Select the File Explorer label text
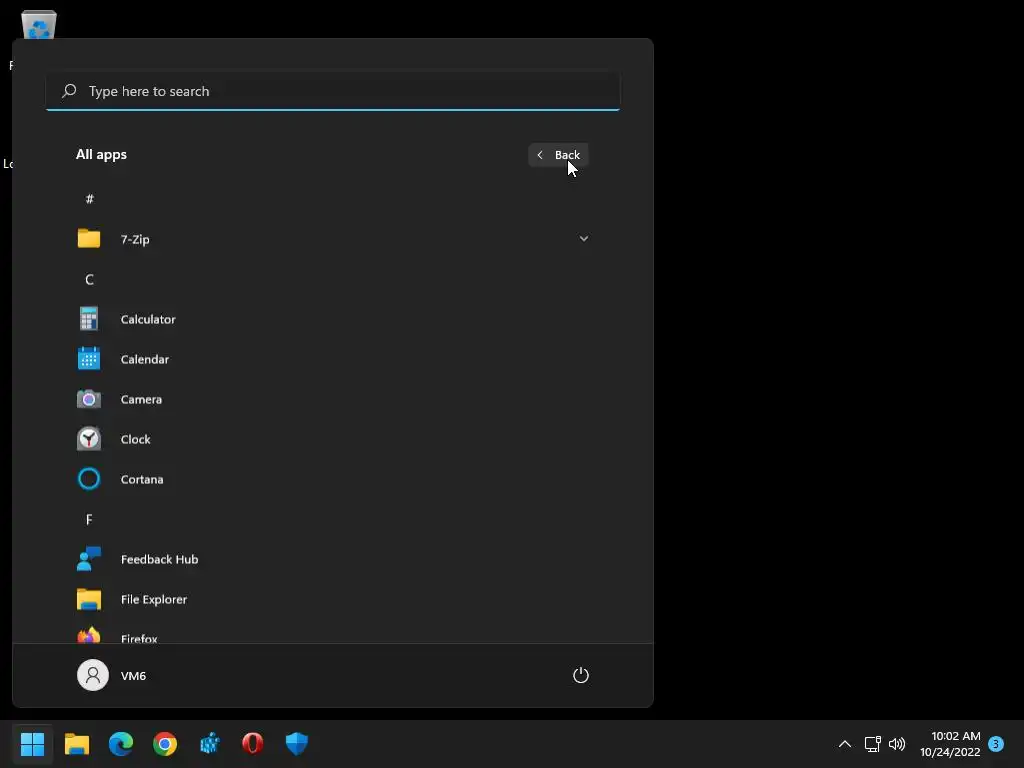This screenshot has height=768, width=1024. [x=153, y=600]
